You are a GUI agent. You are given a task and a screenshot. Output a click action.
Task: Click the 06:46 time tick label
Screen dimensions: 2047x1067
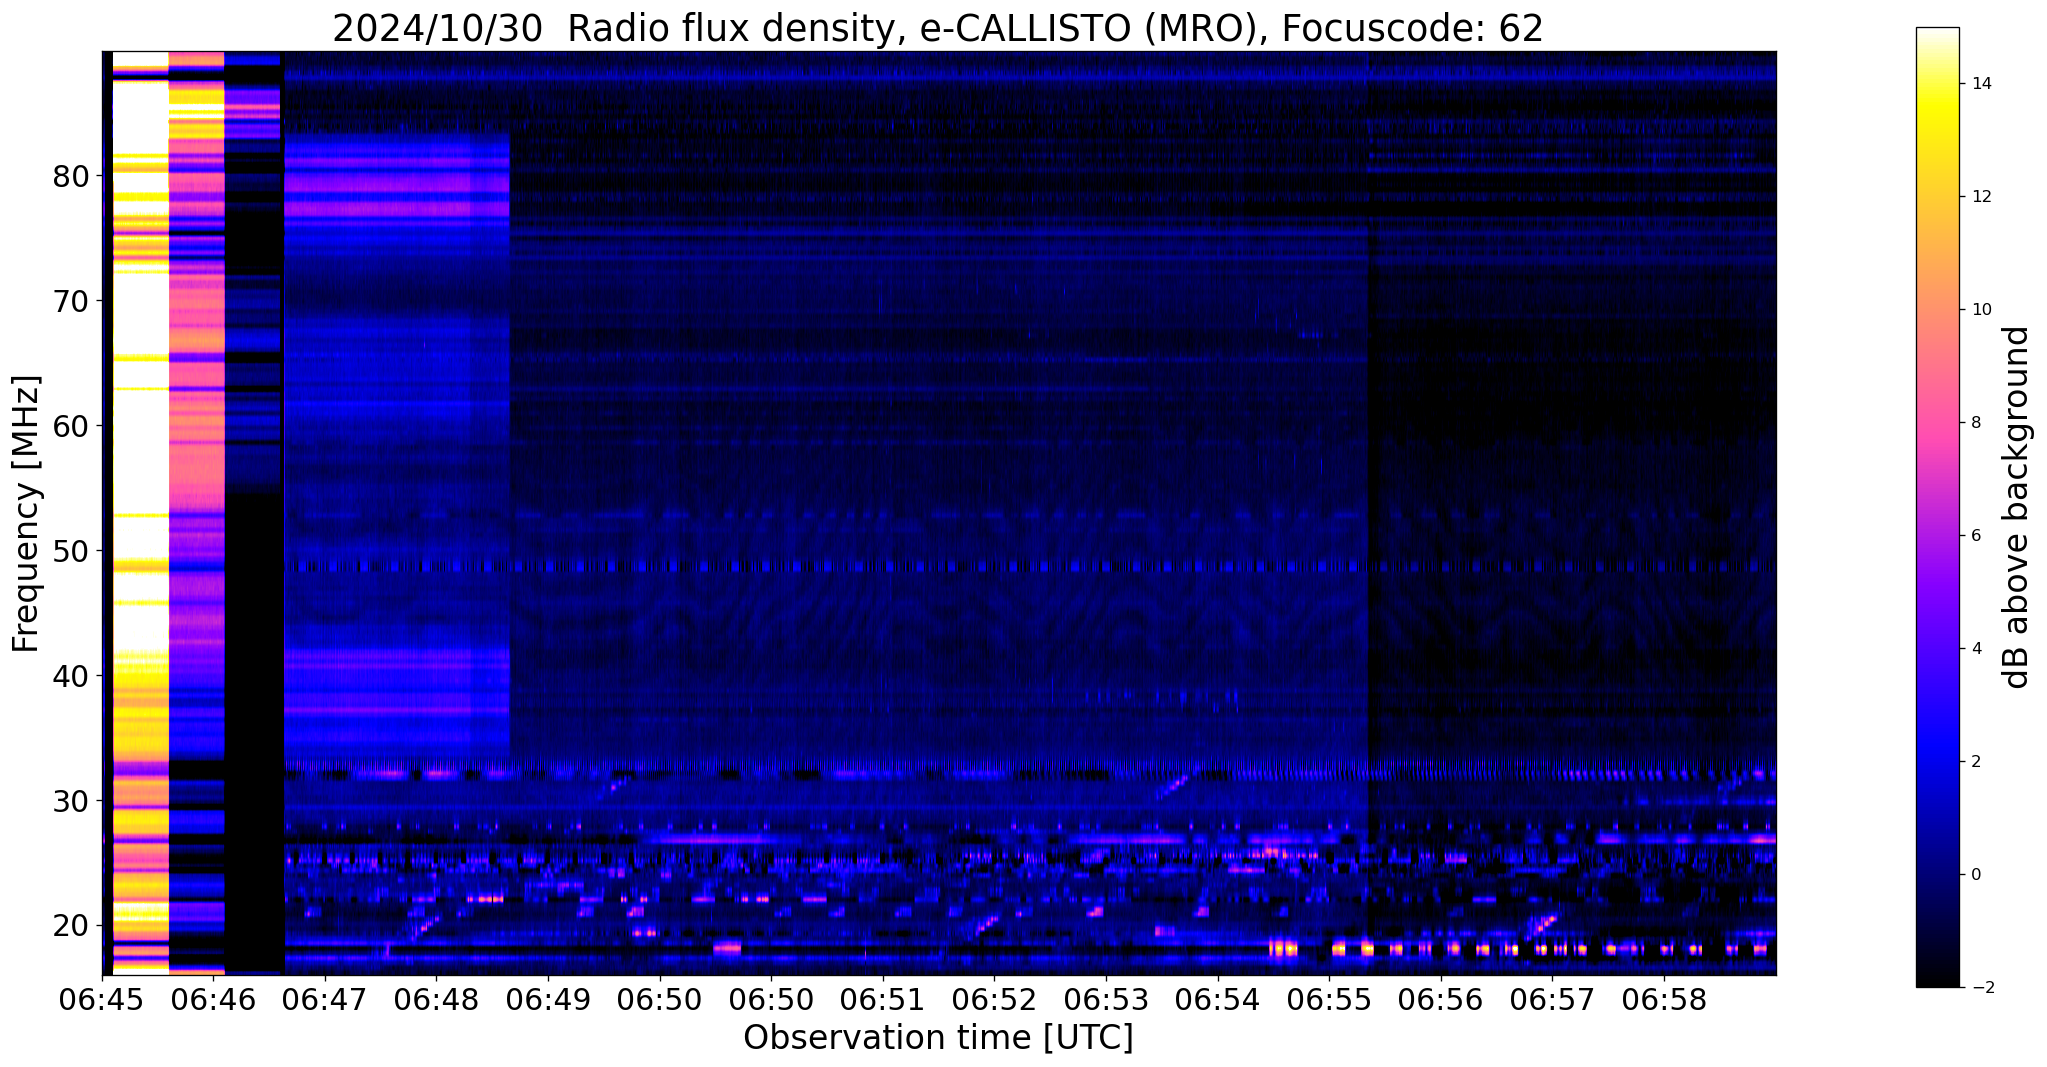[213, 1000]
